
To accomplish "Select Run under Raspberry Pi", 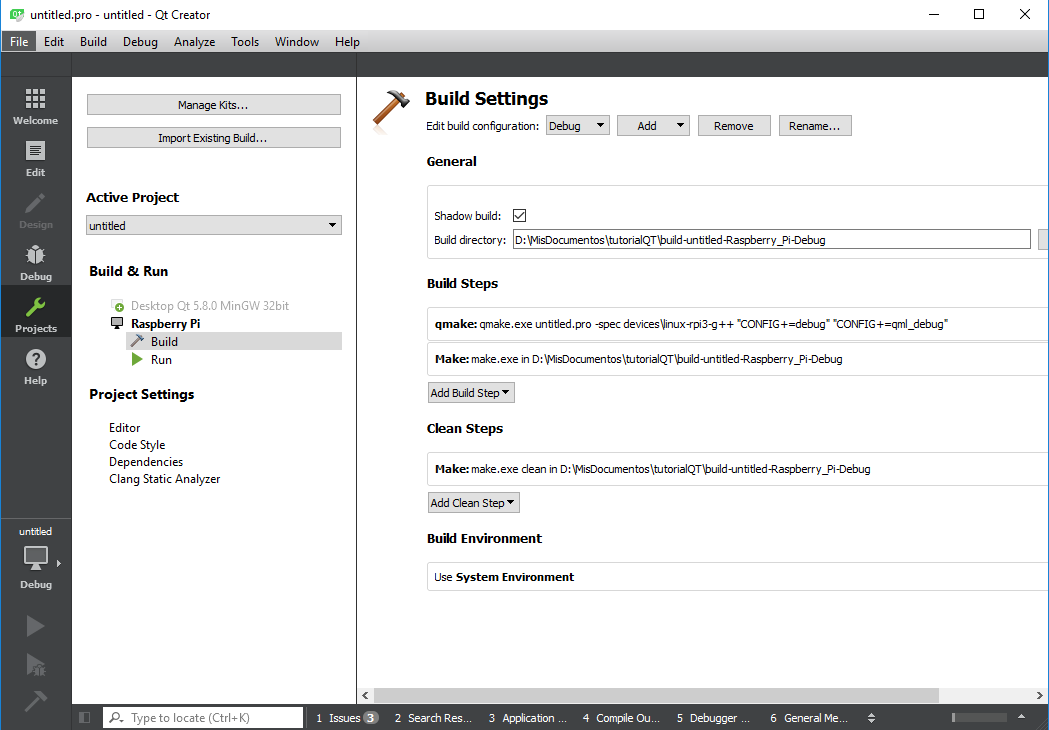I will [x=161, y=359].
